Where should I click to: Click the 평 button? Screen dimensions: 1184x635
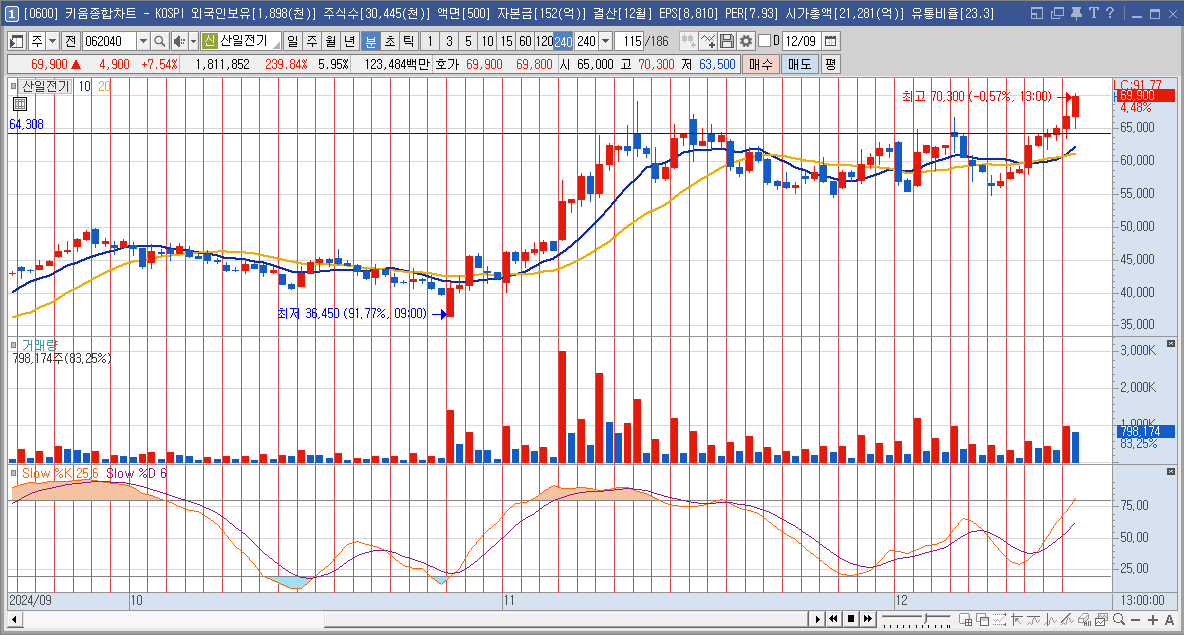830,64
